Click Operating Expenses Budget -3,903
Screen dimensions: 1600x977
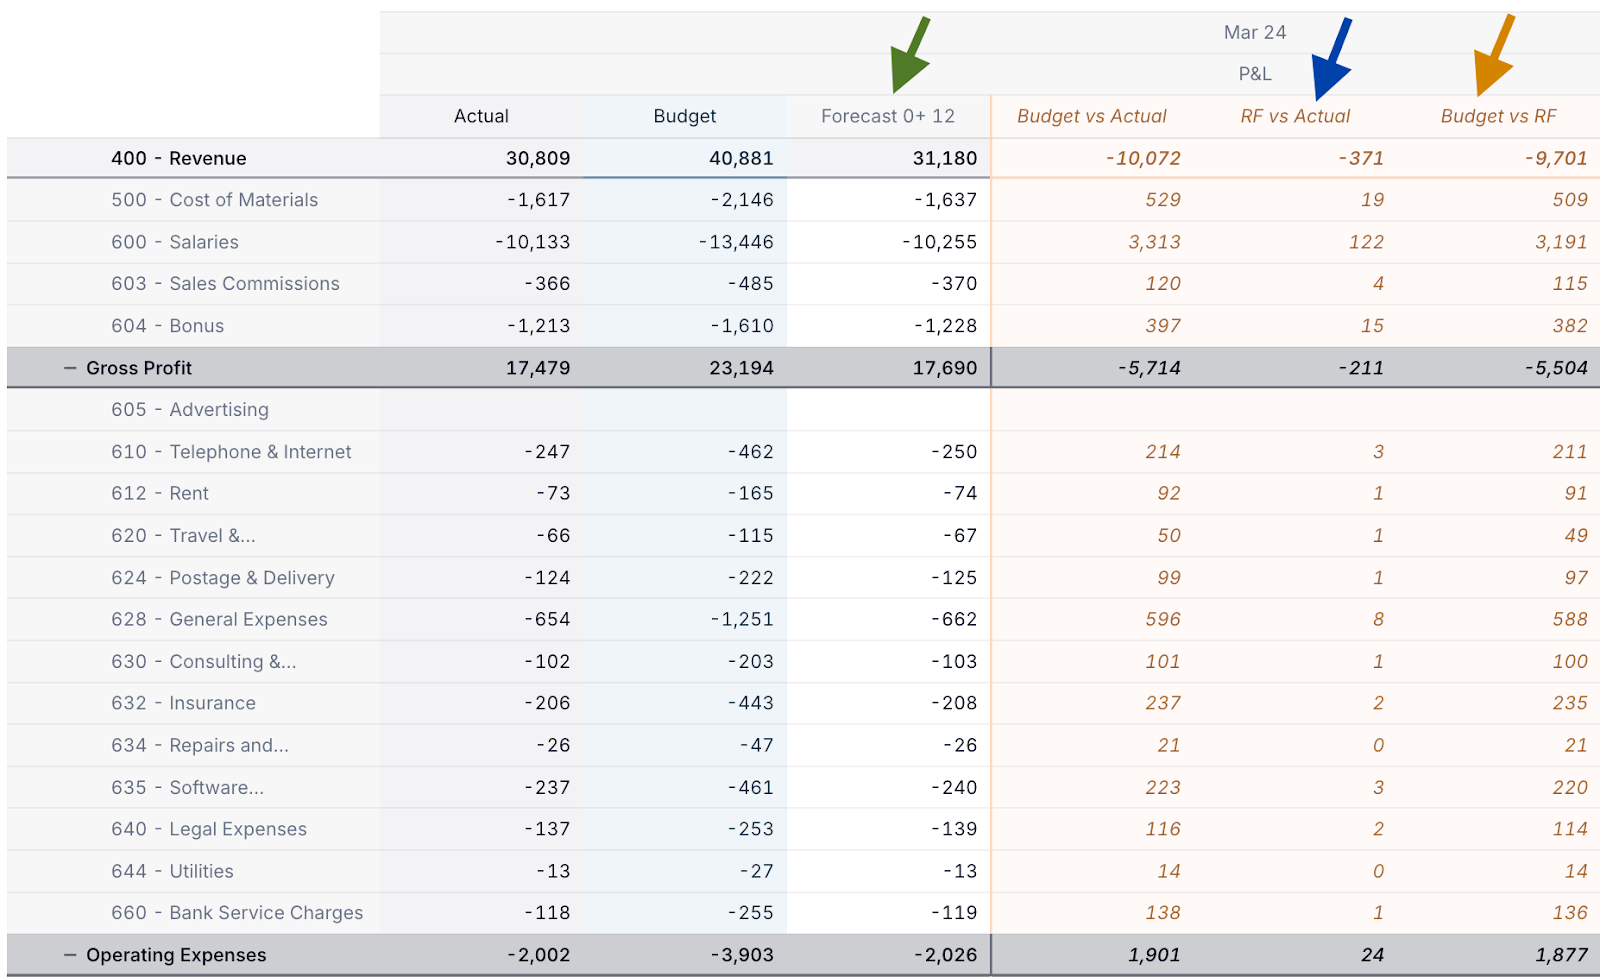tap(742, 955)
